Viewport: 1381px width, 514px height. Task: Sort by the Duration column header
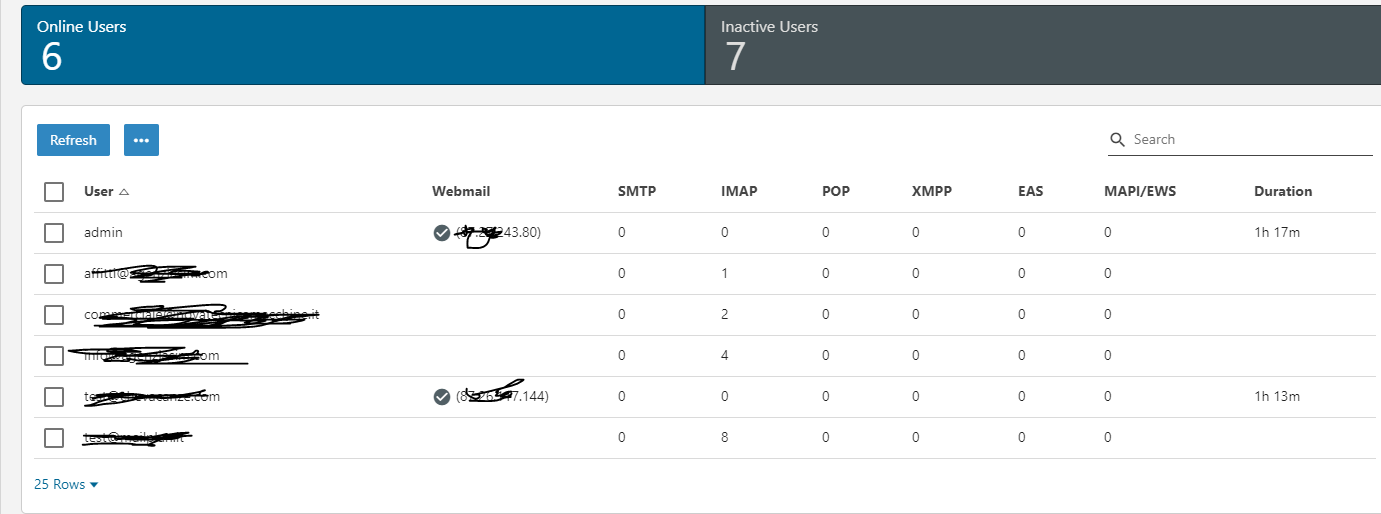1282,192
